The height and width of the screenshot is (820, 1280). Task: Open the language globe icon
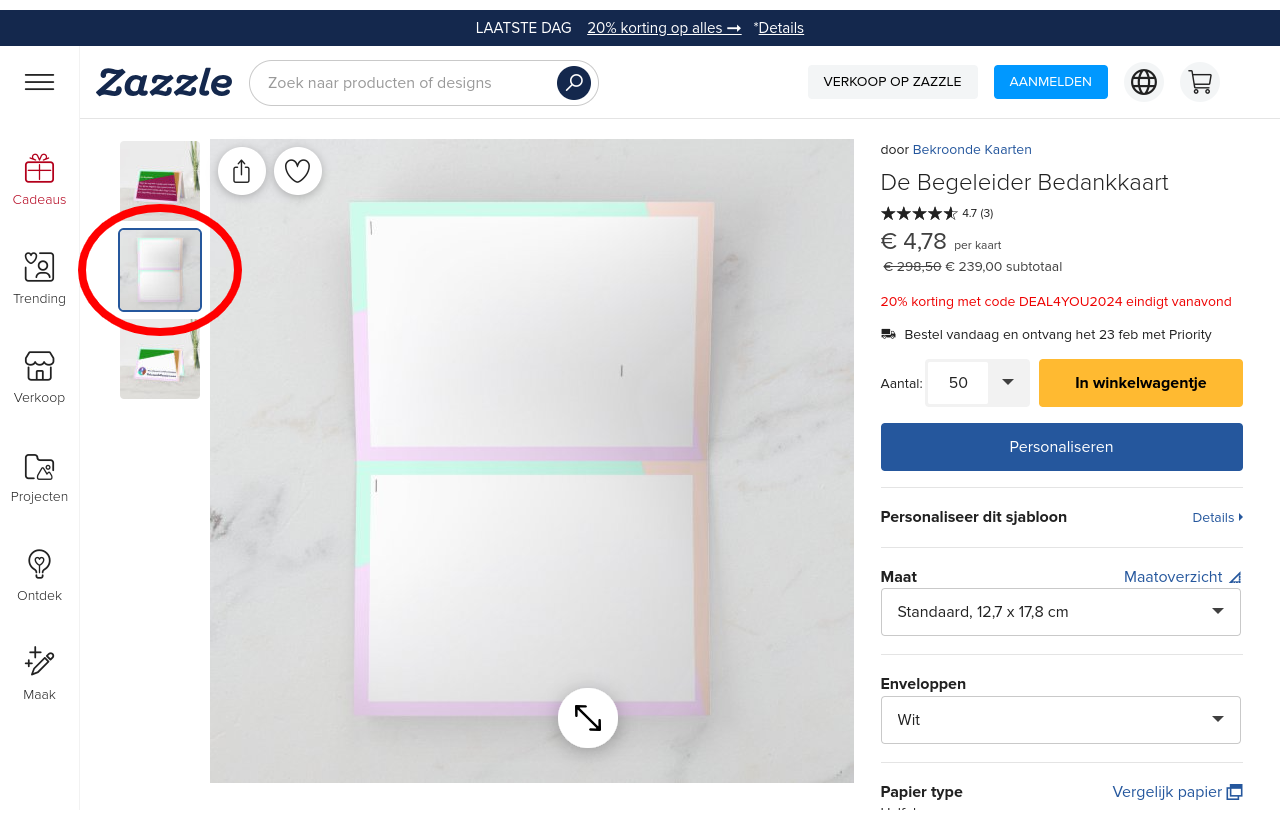(x=1144, y=82)
